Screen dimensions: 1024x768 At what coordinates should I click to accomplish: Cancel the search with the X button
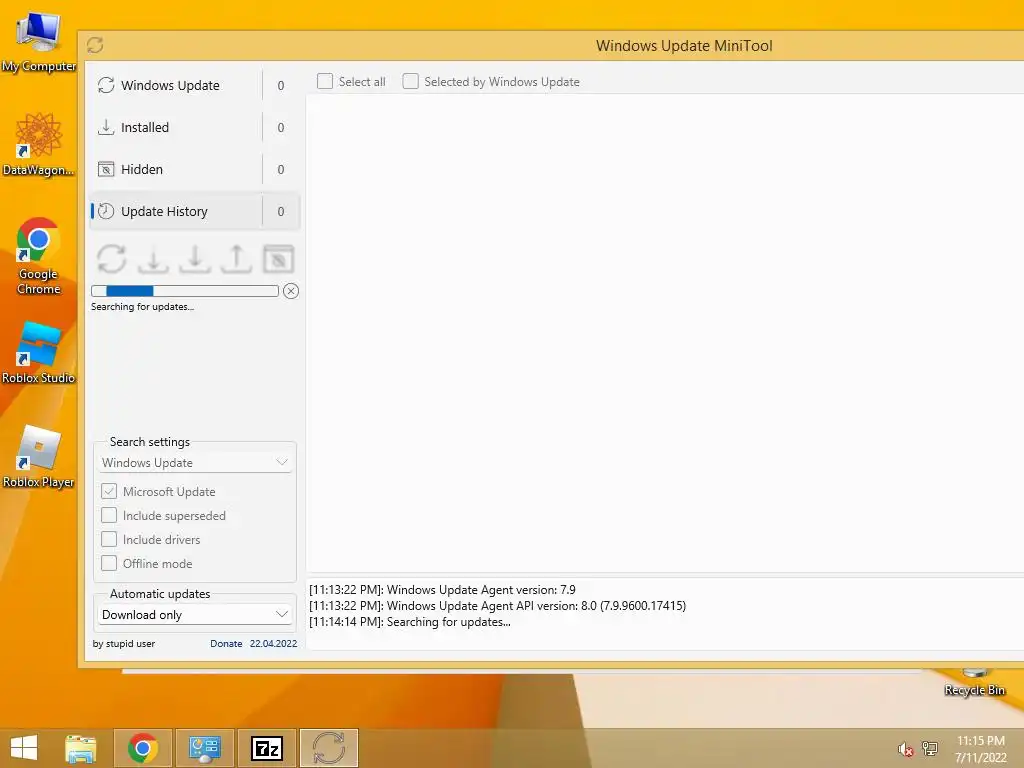pos(291,291)
